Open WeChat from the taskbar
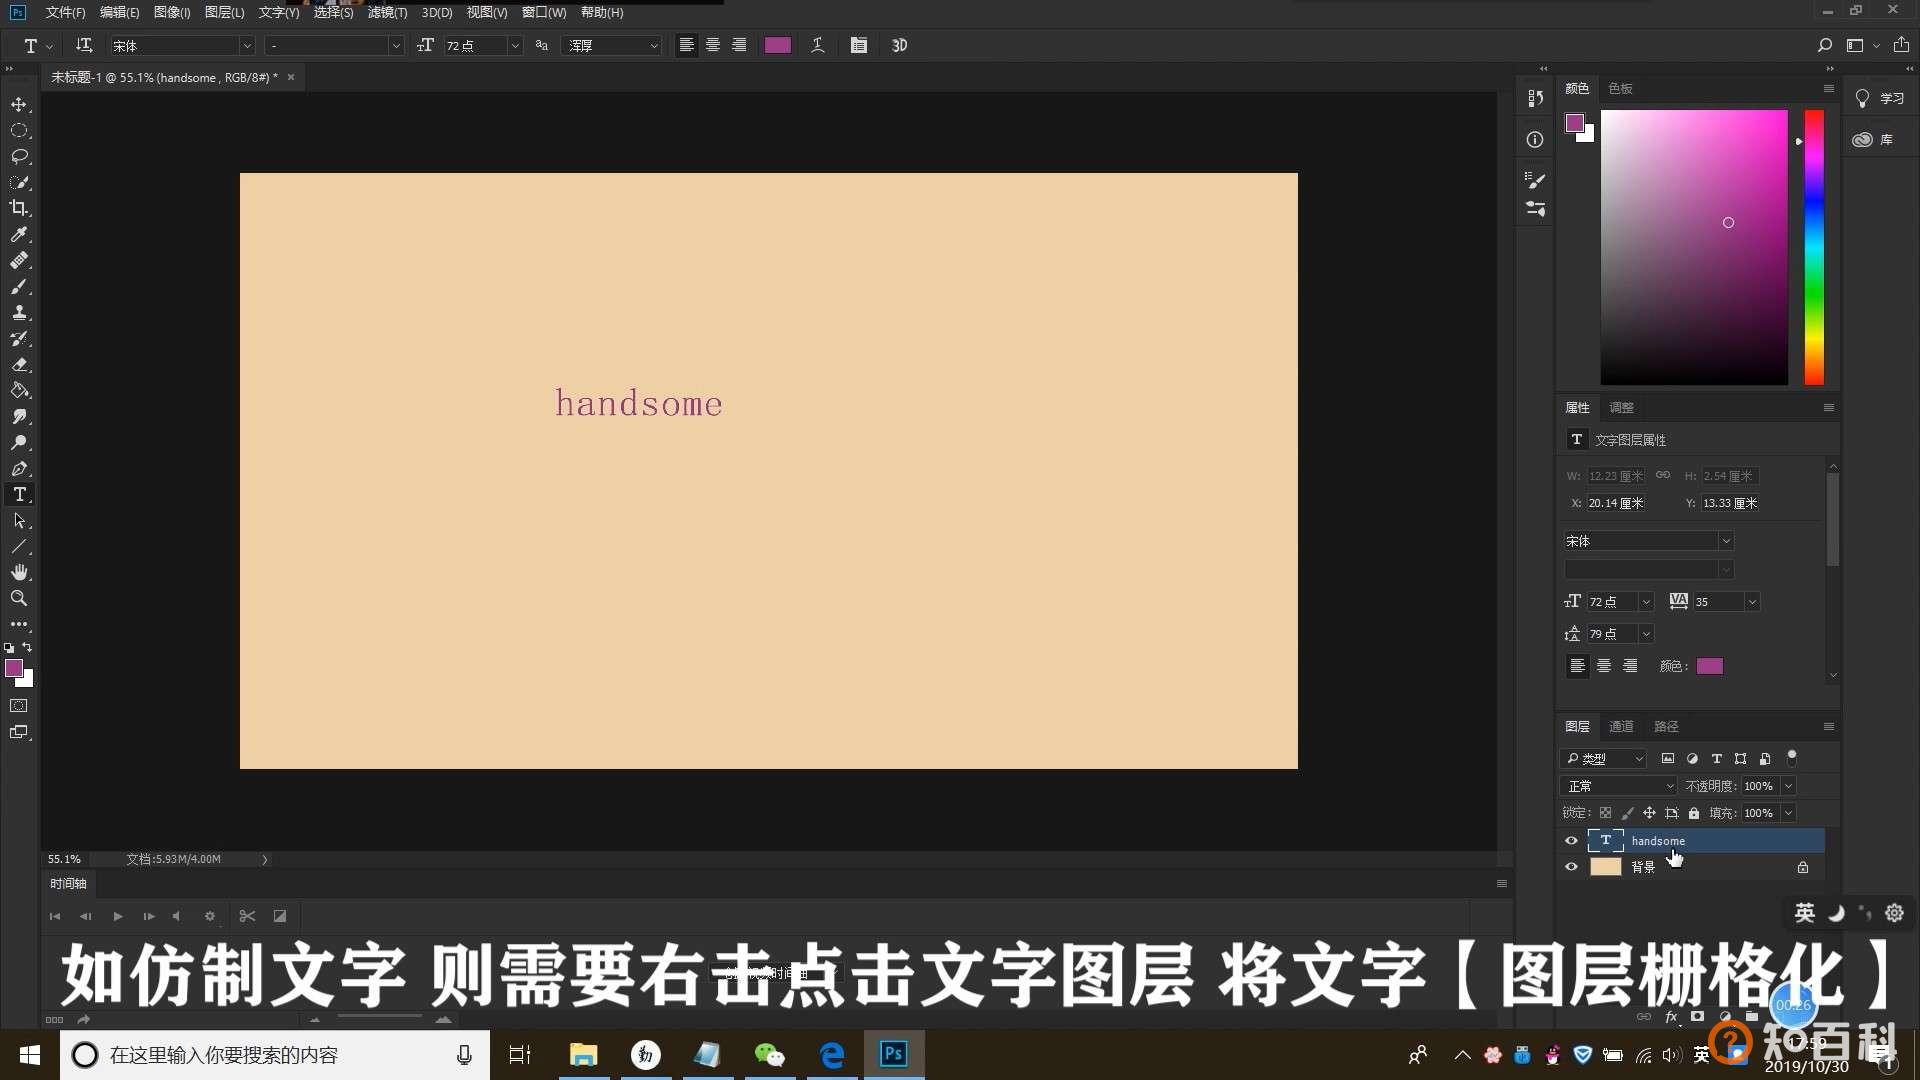 coord(769,1055)
